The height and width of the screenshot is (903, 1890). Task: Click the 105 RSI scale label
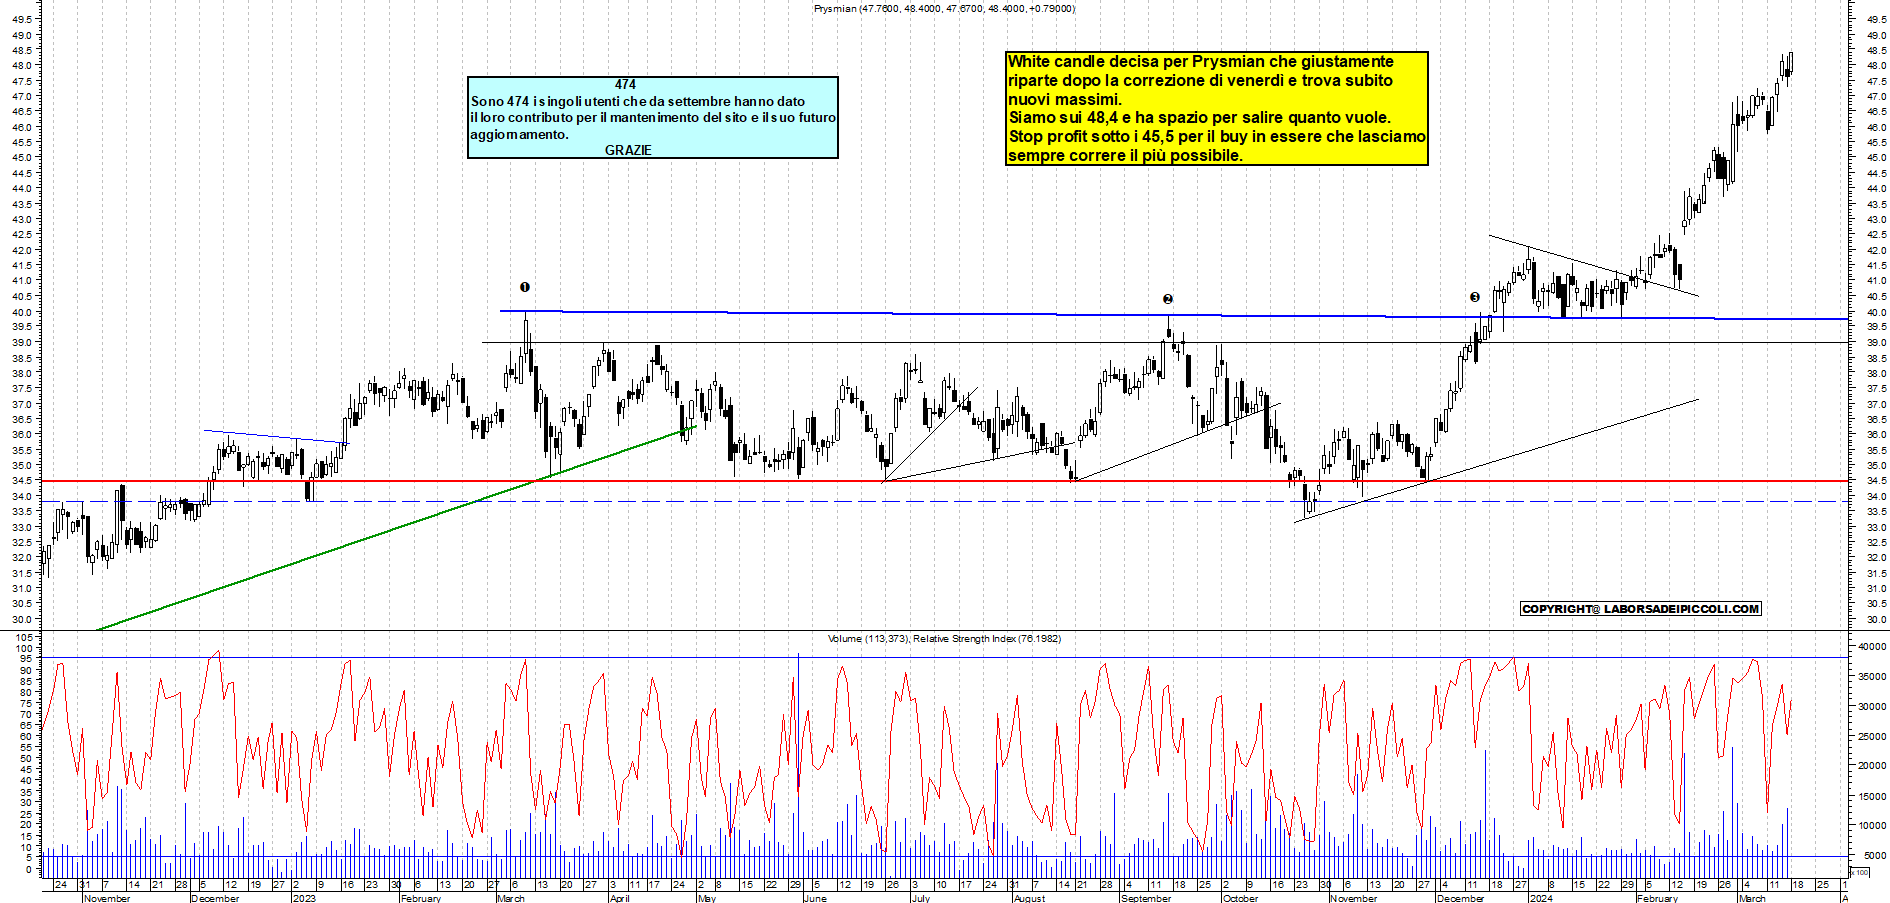[26, 637]
